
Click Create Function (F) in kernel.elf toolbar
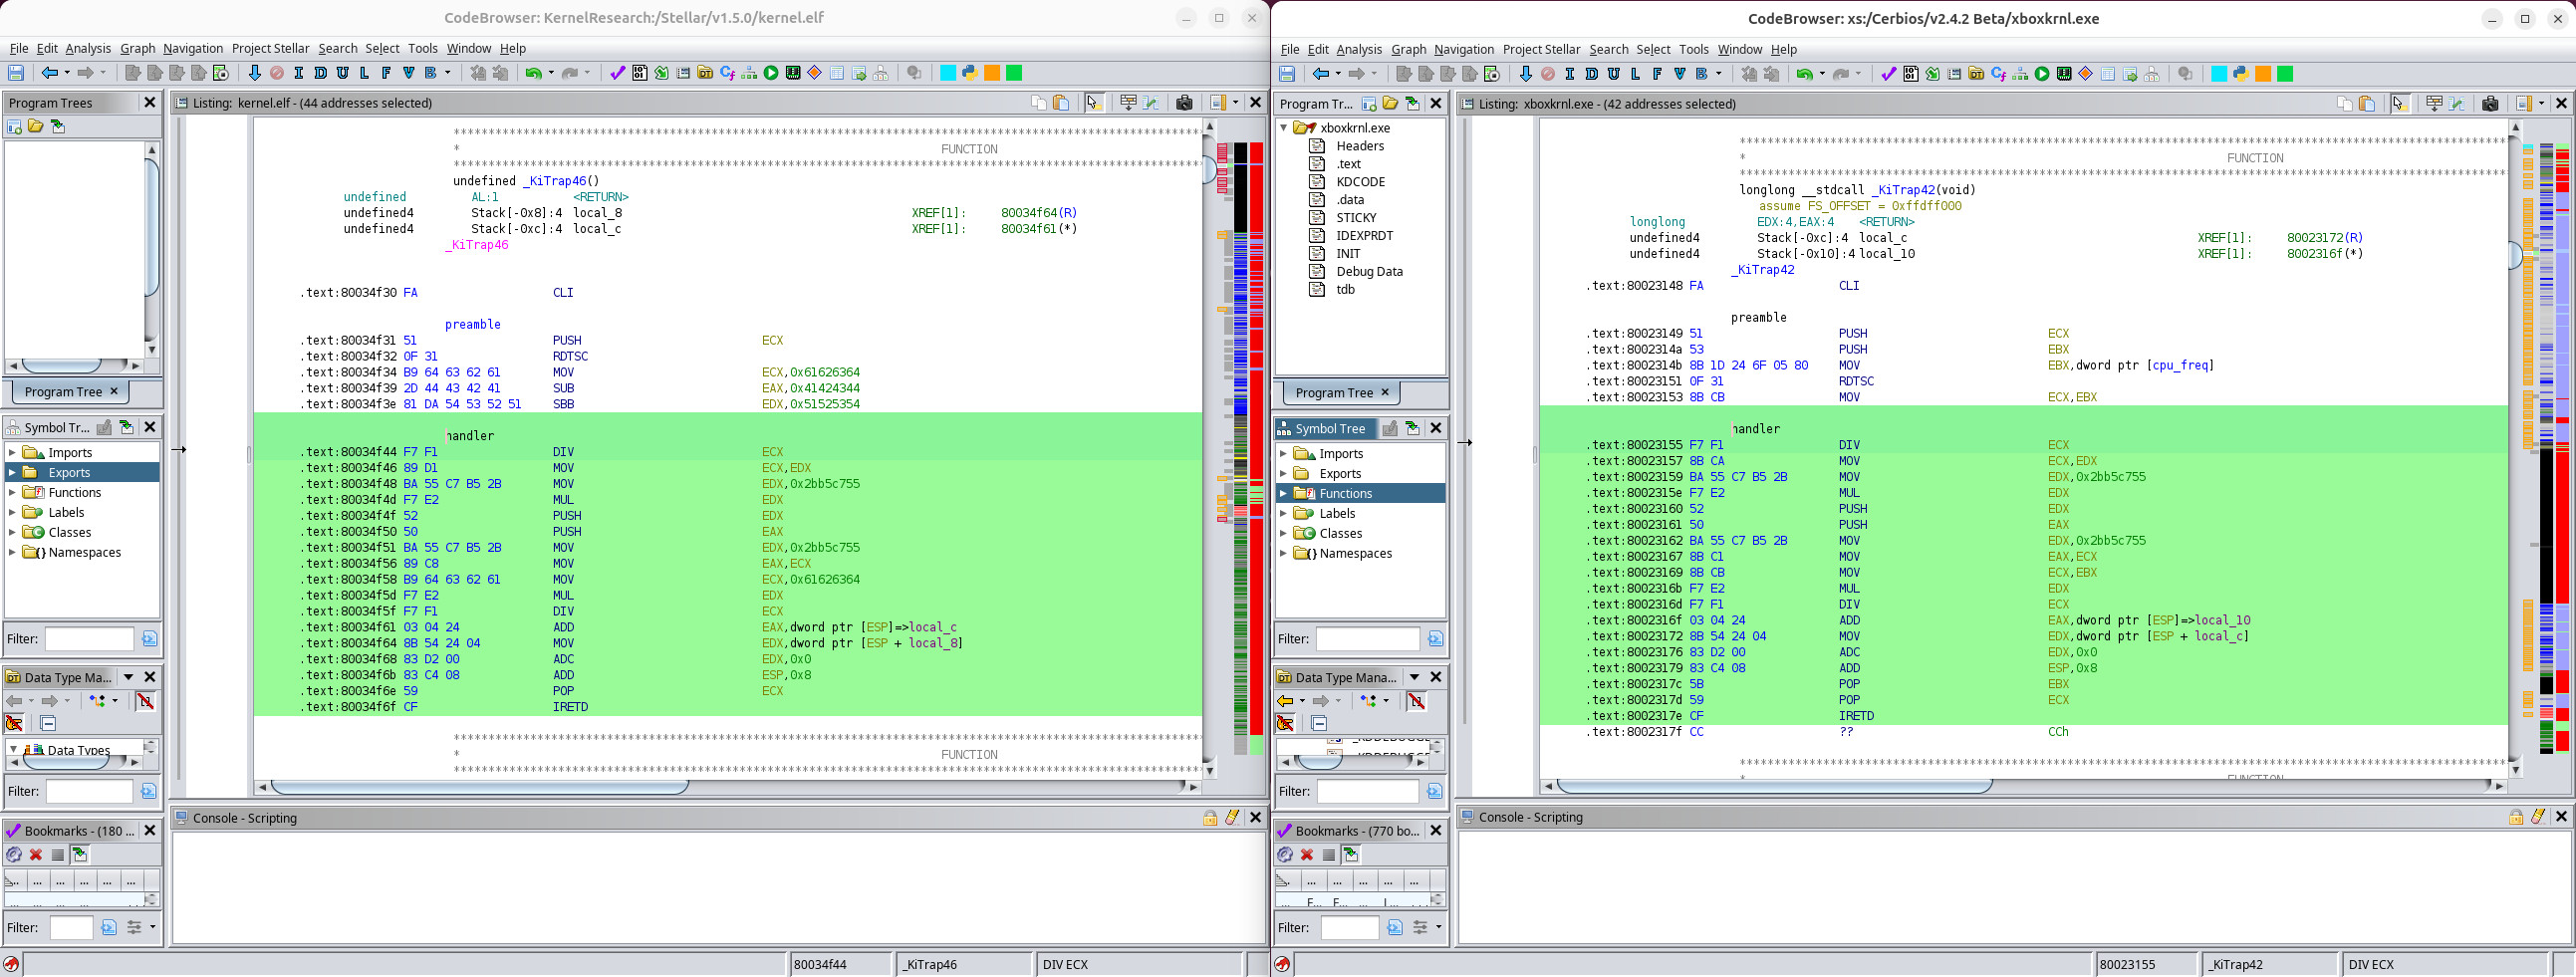(x=386, y=73)
